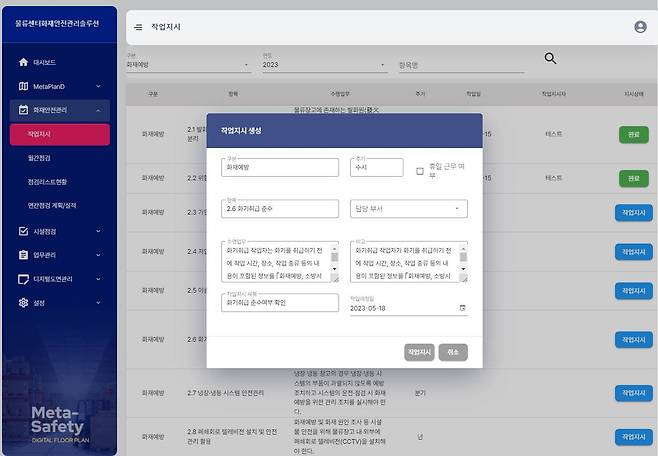Viewport: 658px width, 456px height.
Task: Click scroll-up arrow in 수행업무 text area
Action: click(334, 247)
